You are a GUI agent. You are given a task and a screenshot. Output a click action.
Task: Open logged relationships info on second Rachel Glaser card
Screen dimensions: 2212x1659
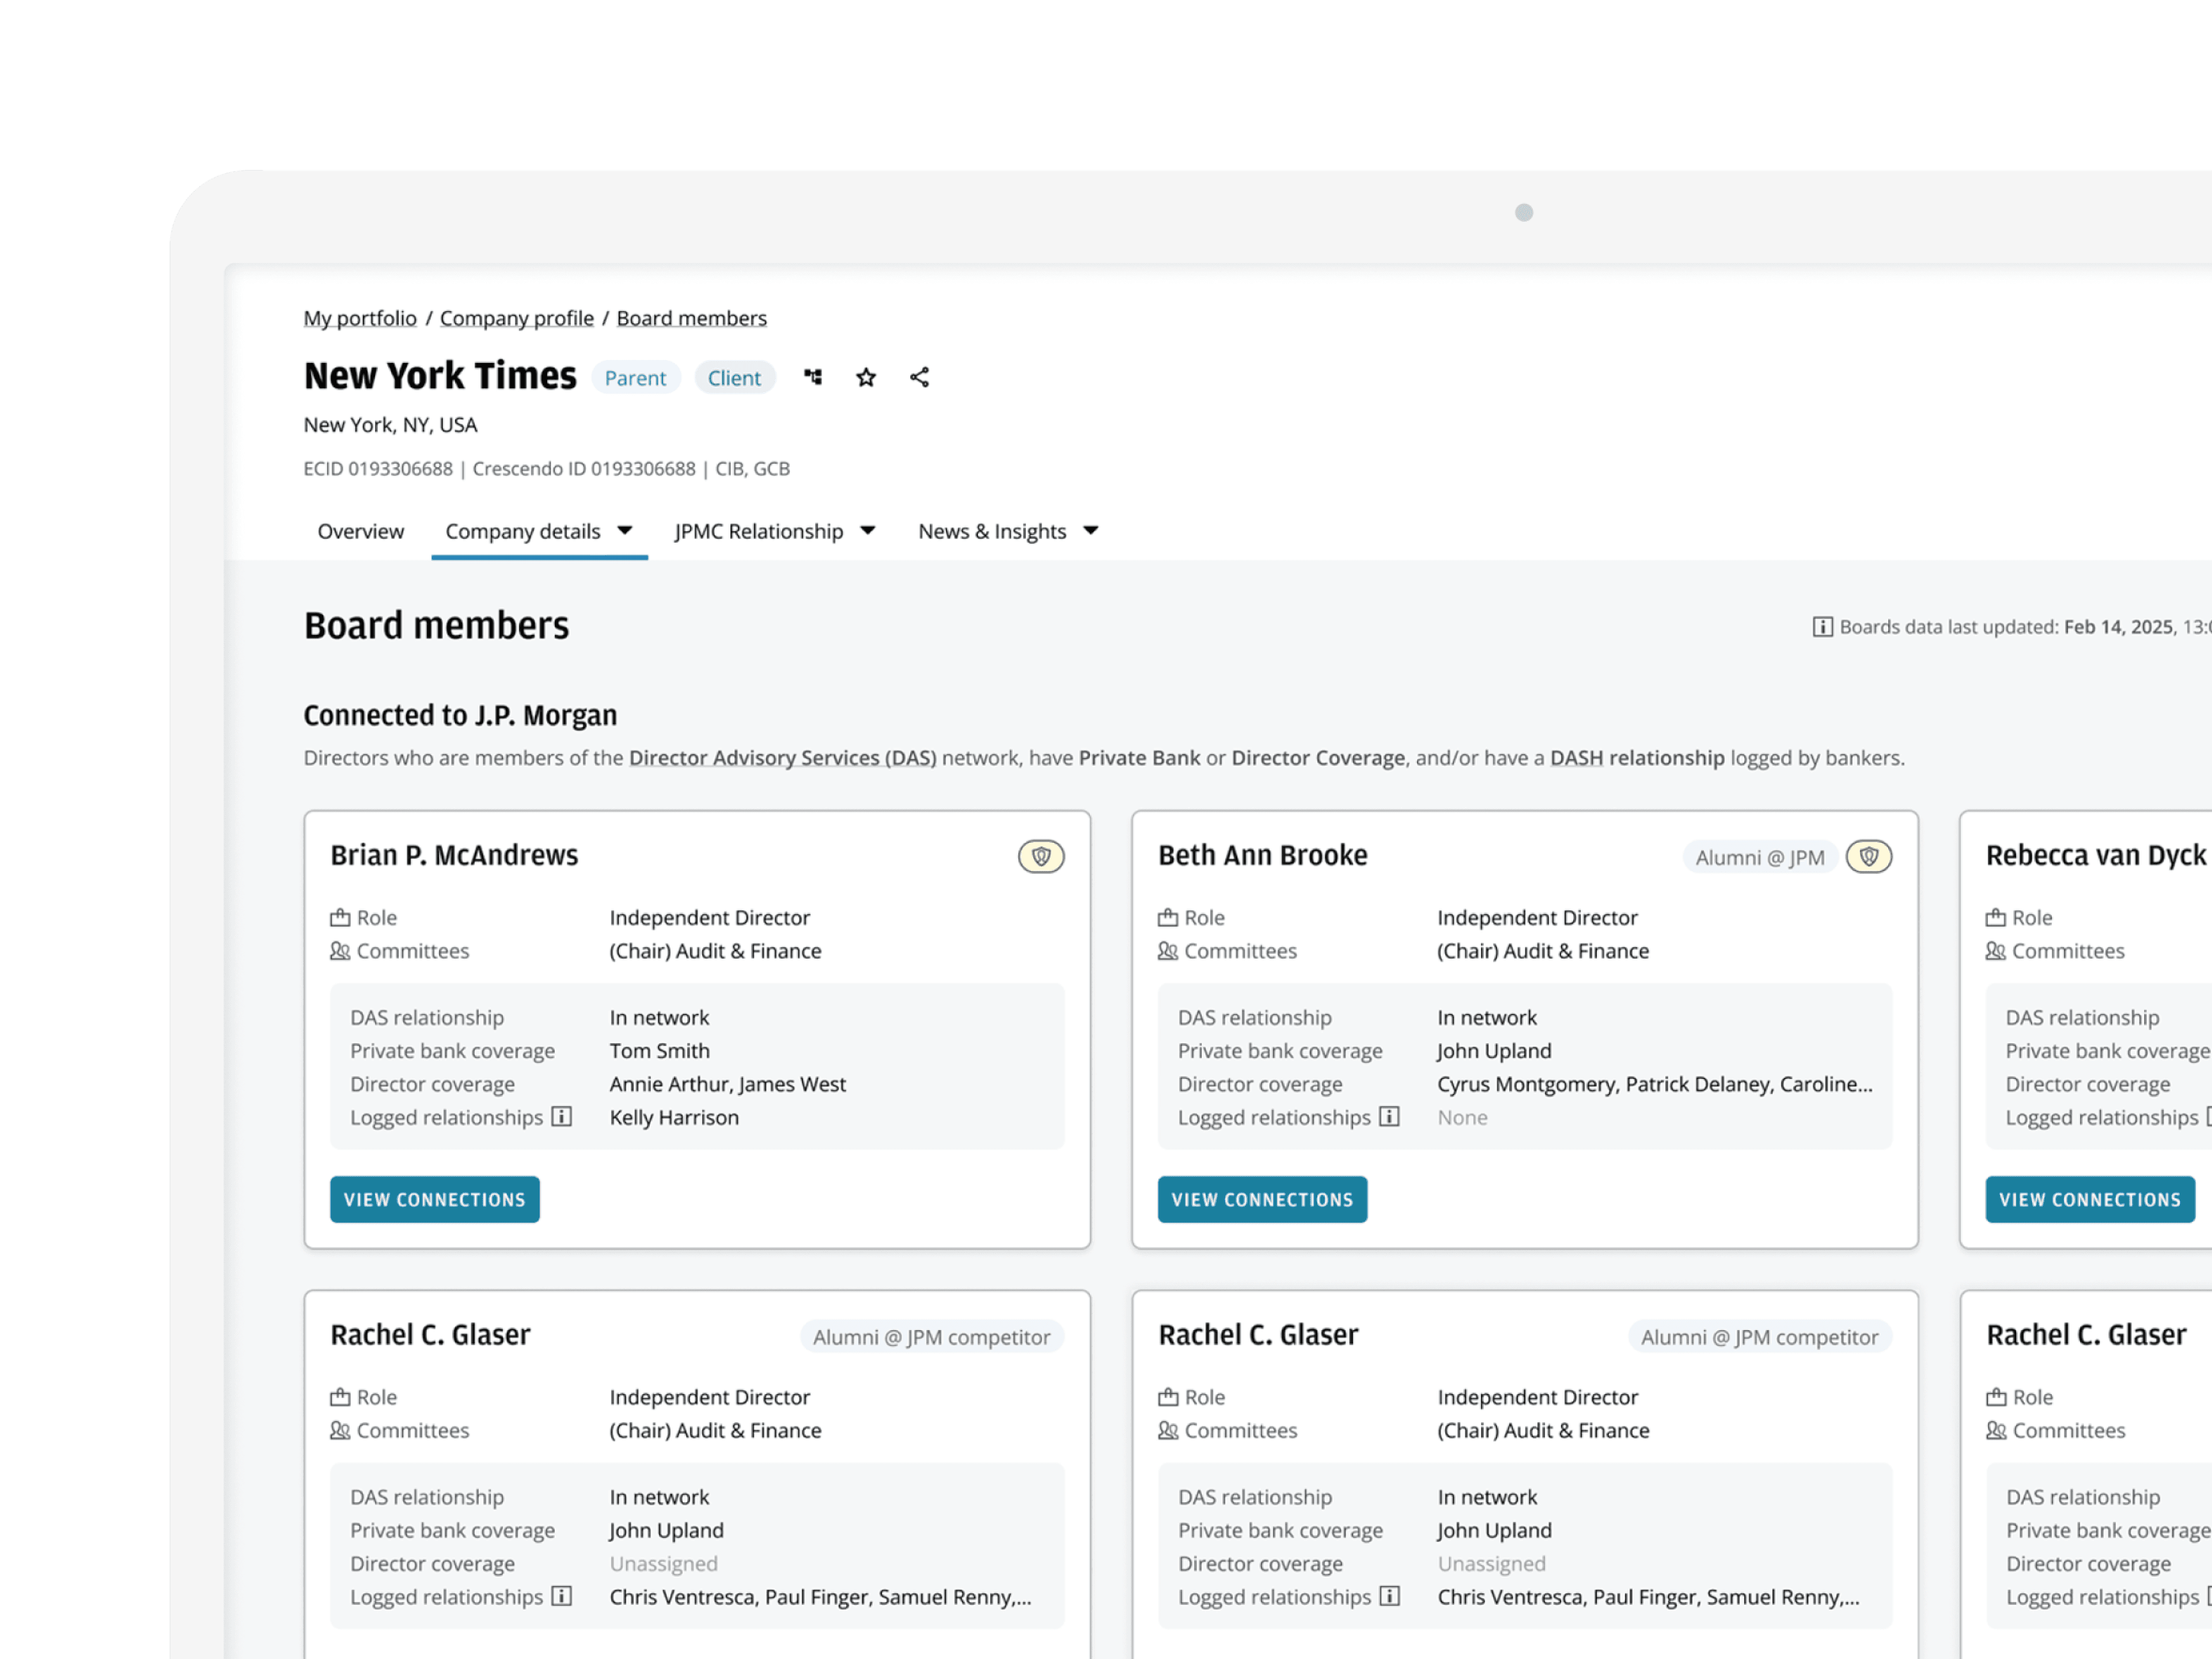point(1389,1595)
